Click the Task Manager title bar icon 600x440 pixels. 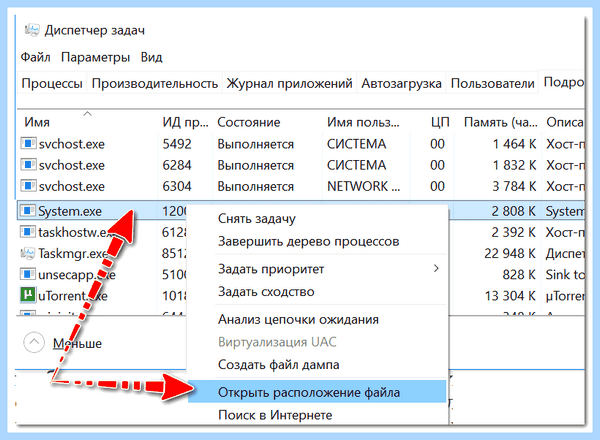click(x=32, y=29)
